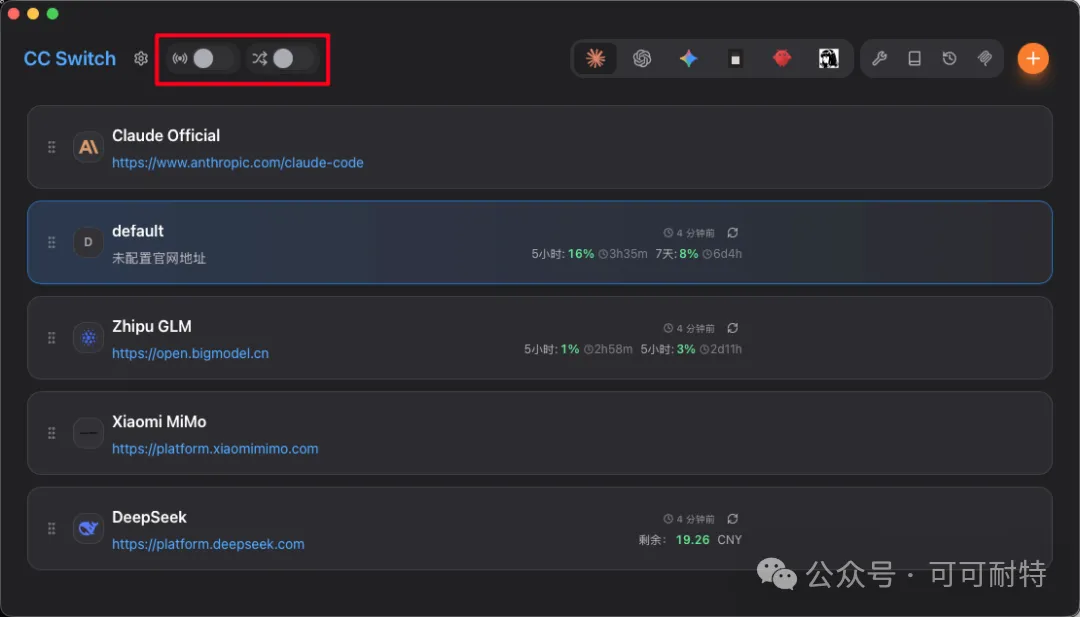
Task: Click the 19.26 balance in DeepSeek
Action: 692,540
